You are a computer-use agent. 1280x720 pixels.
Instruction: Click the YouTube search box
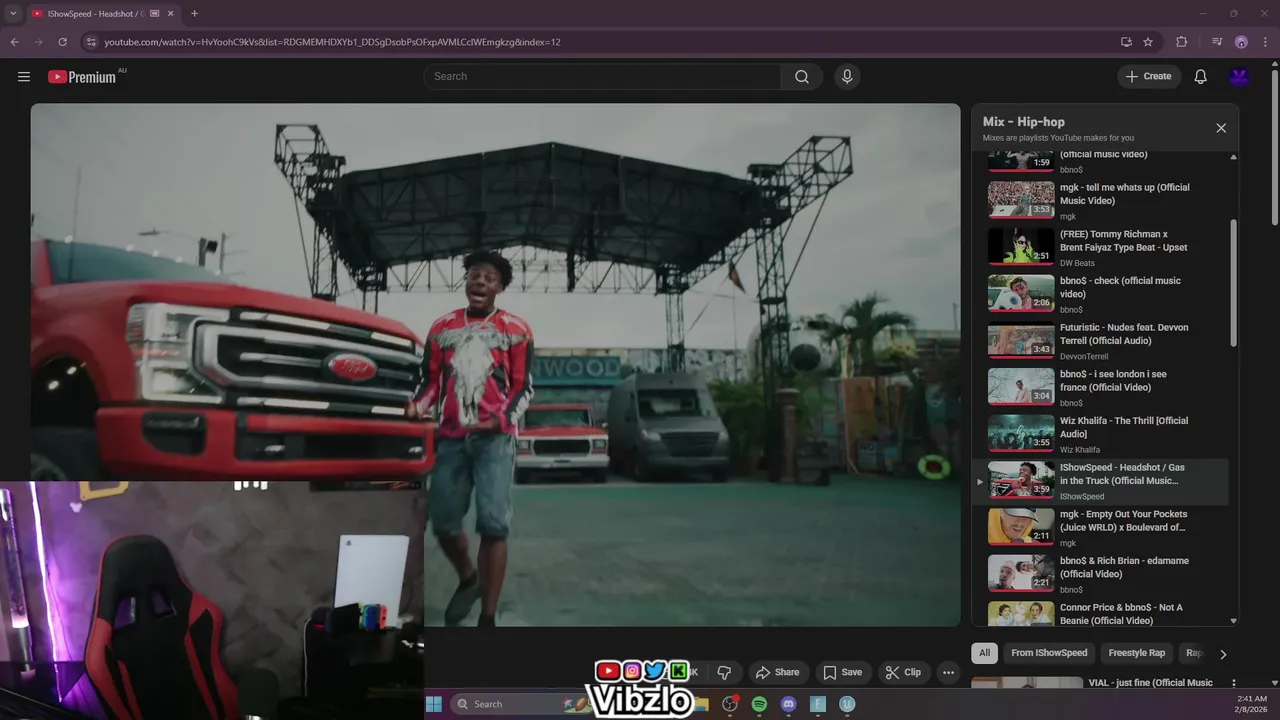click(602, 76)
